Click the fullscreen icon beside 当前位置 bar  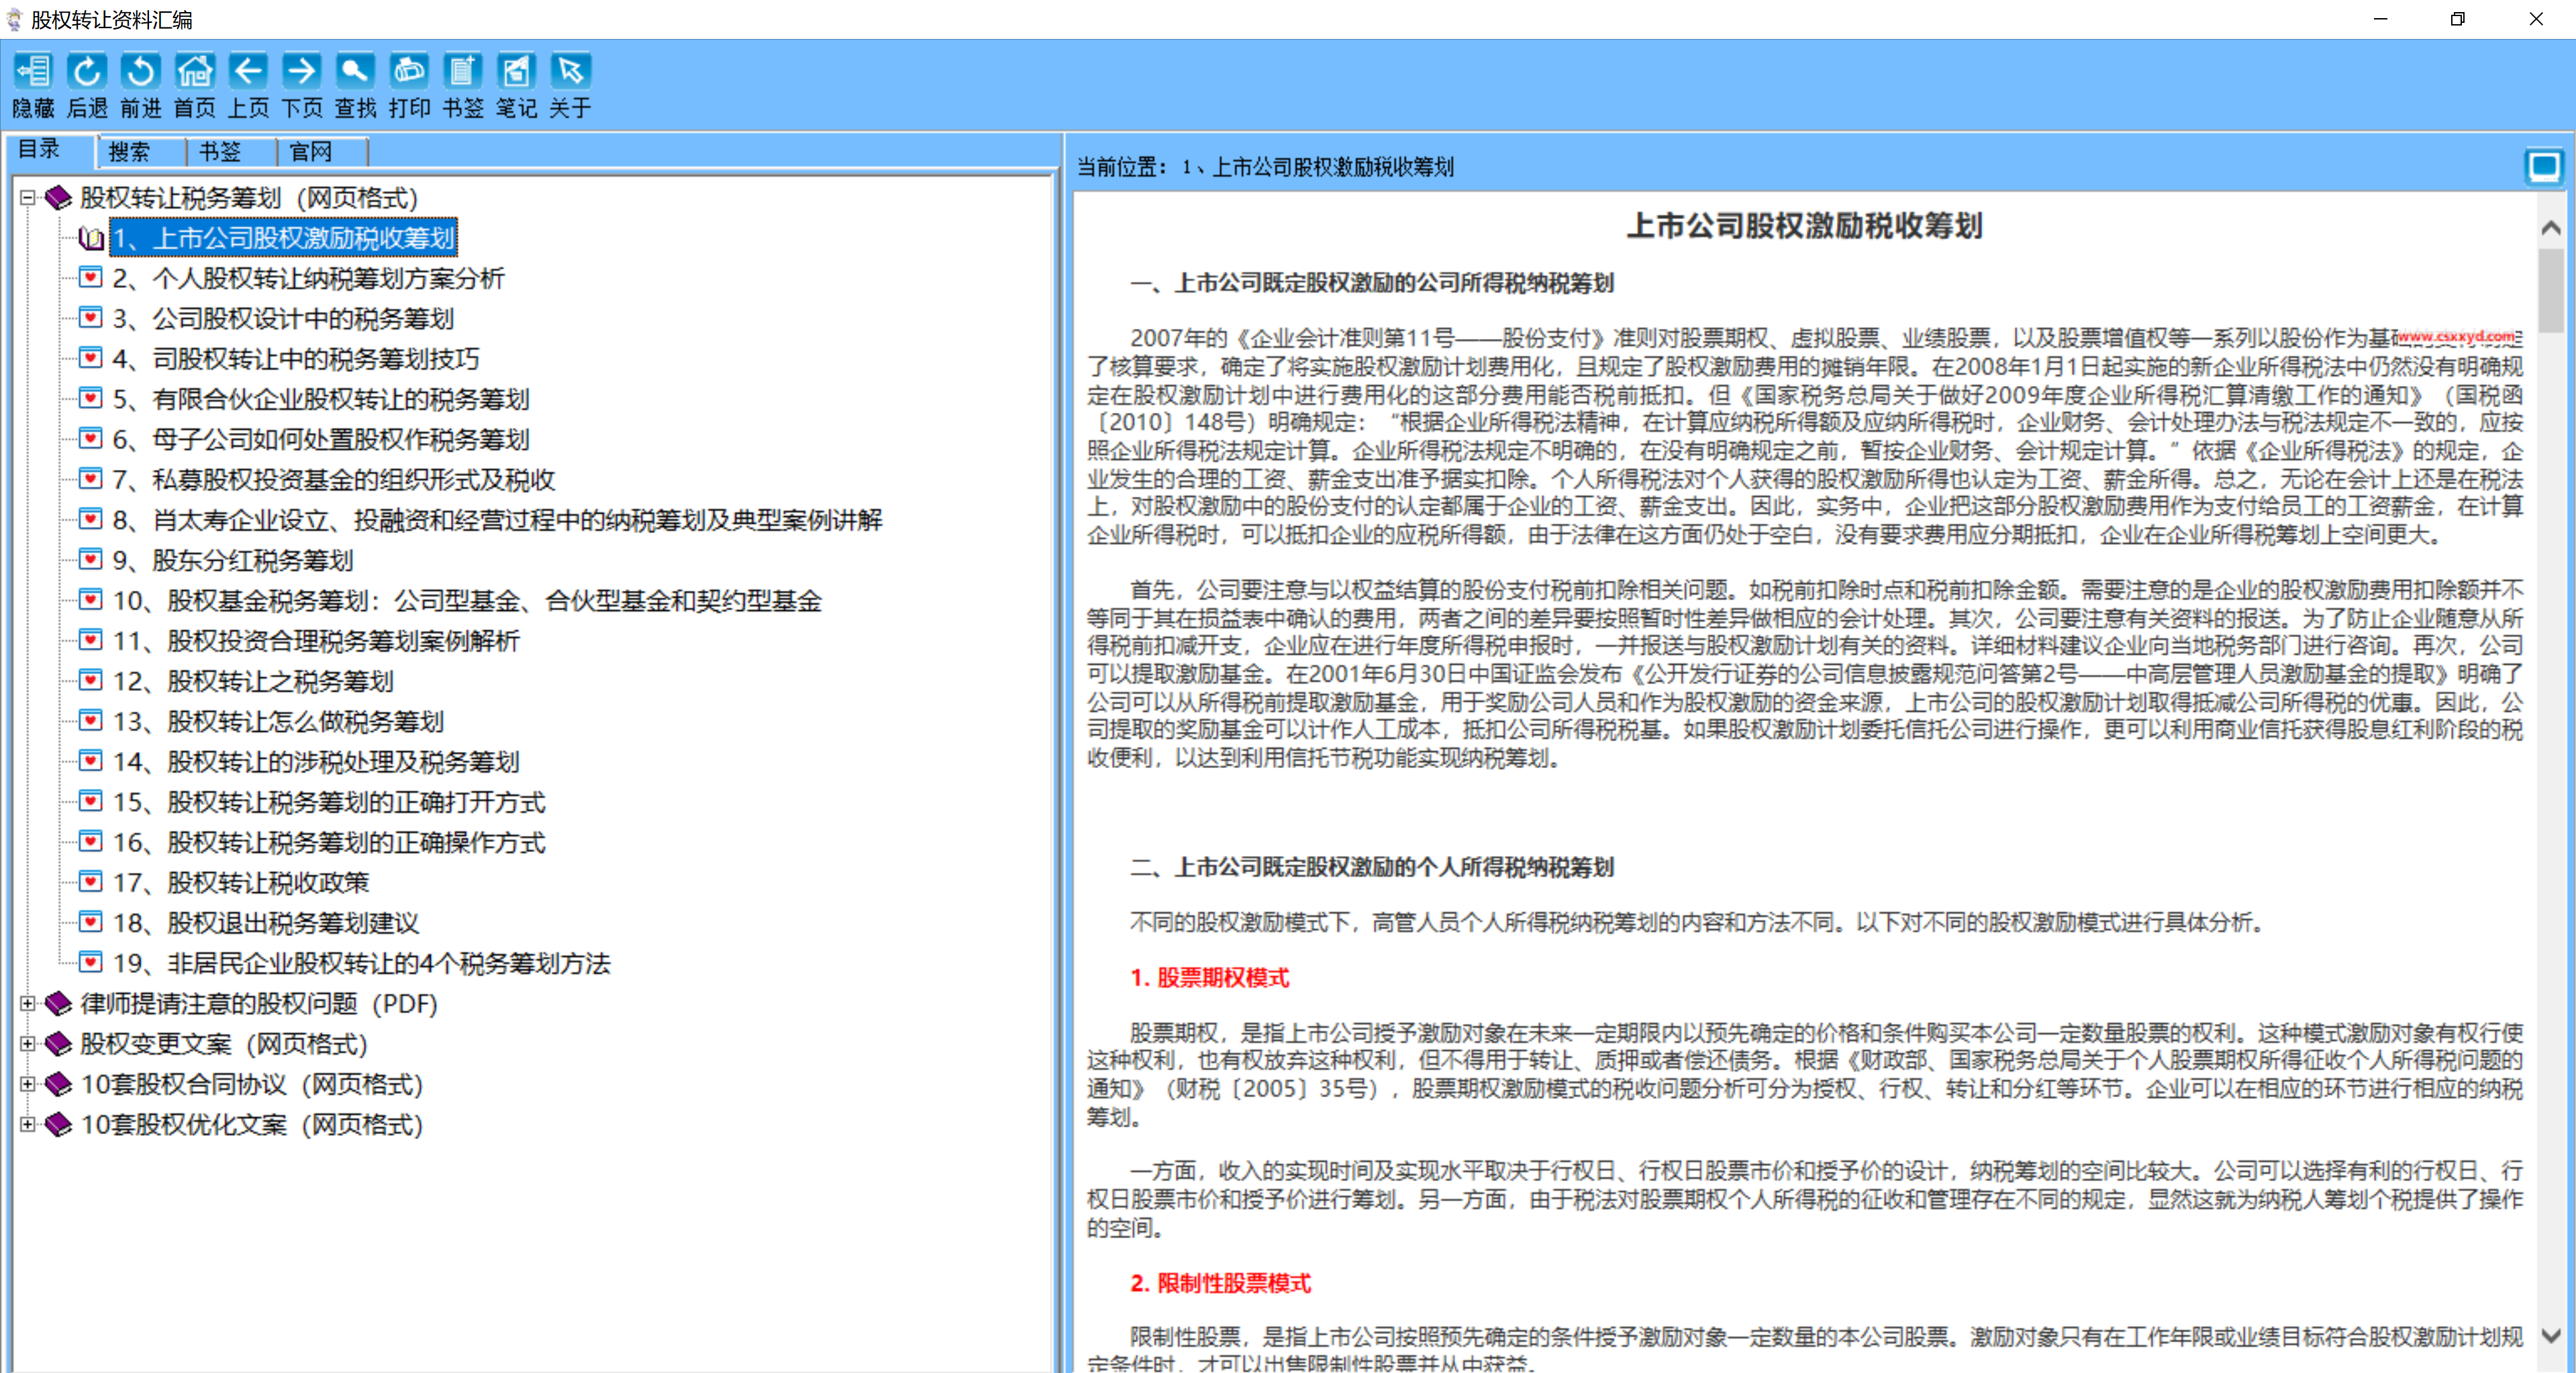(2544, 166)
